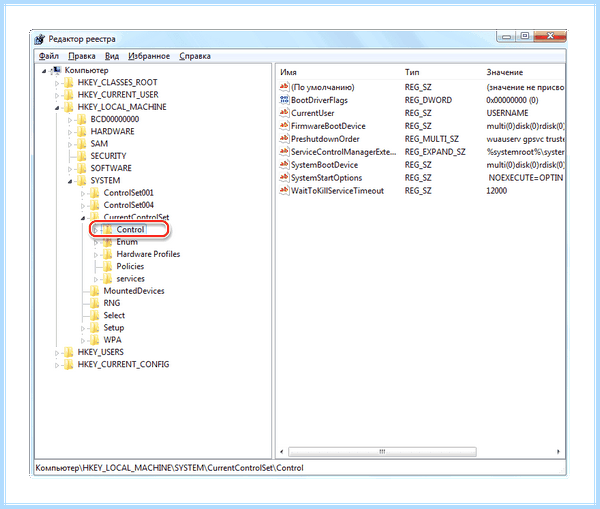Click the SAM folder icon
The height and width of the screenshot is (509, 600).
pos(81,144)
